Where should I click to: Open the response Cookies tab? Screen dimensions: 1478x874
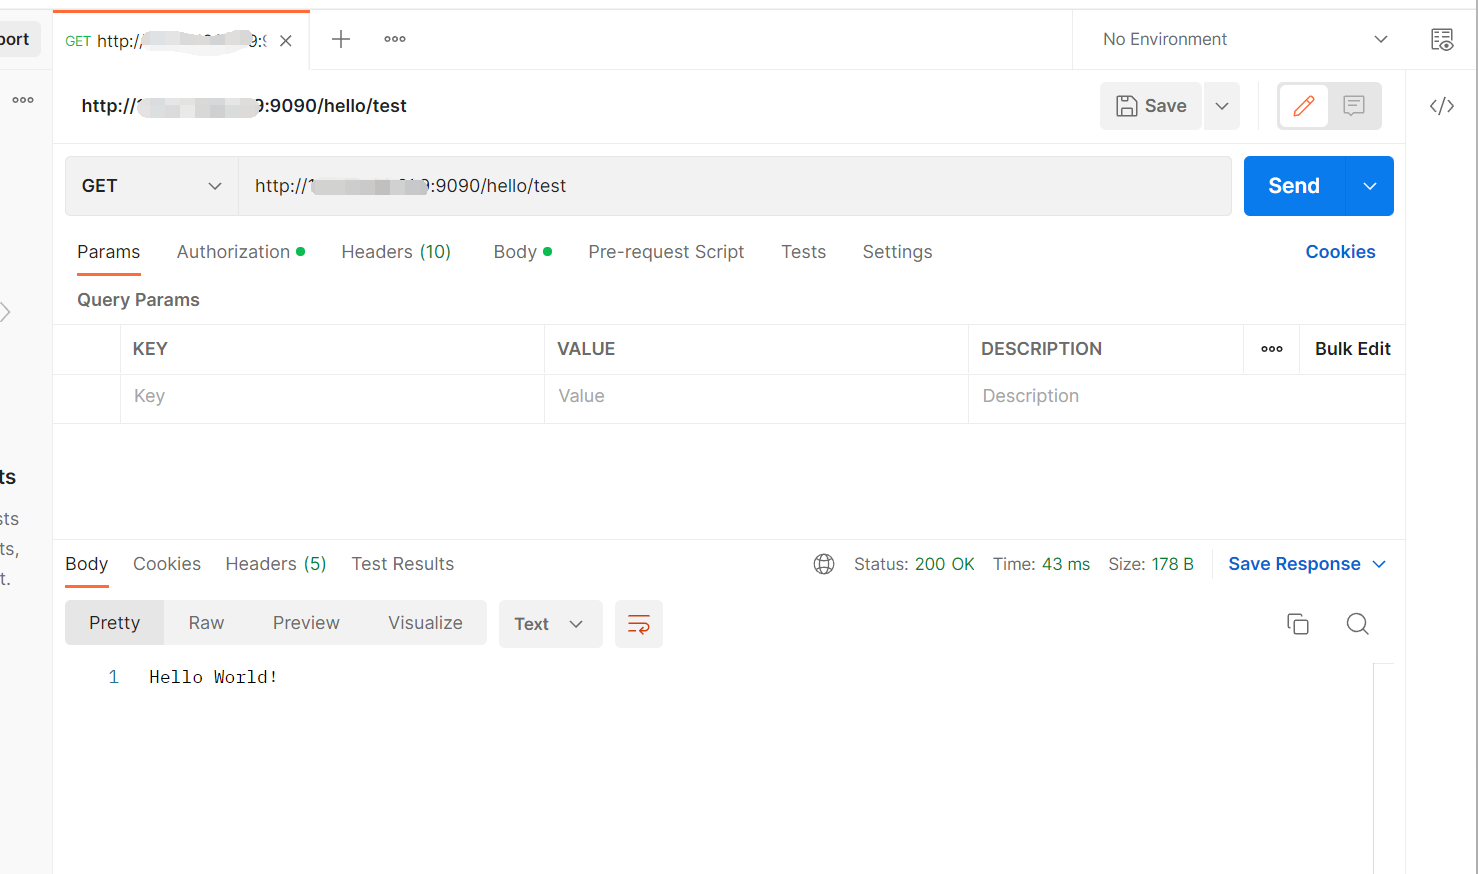(167, 564)
